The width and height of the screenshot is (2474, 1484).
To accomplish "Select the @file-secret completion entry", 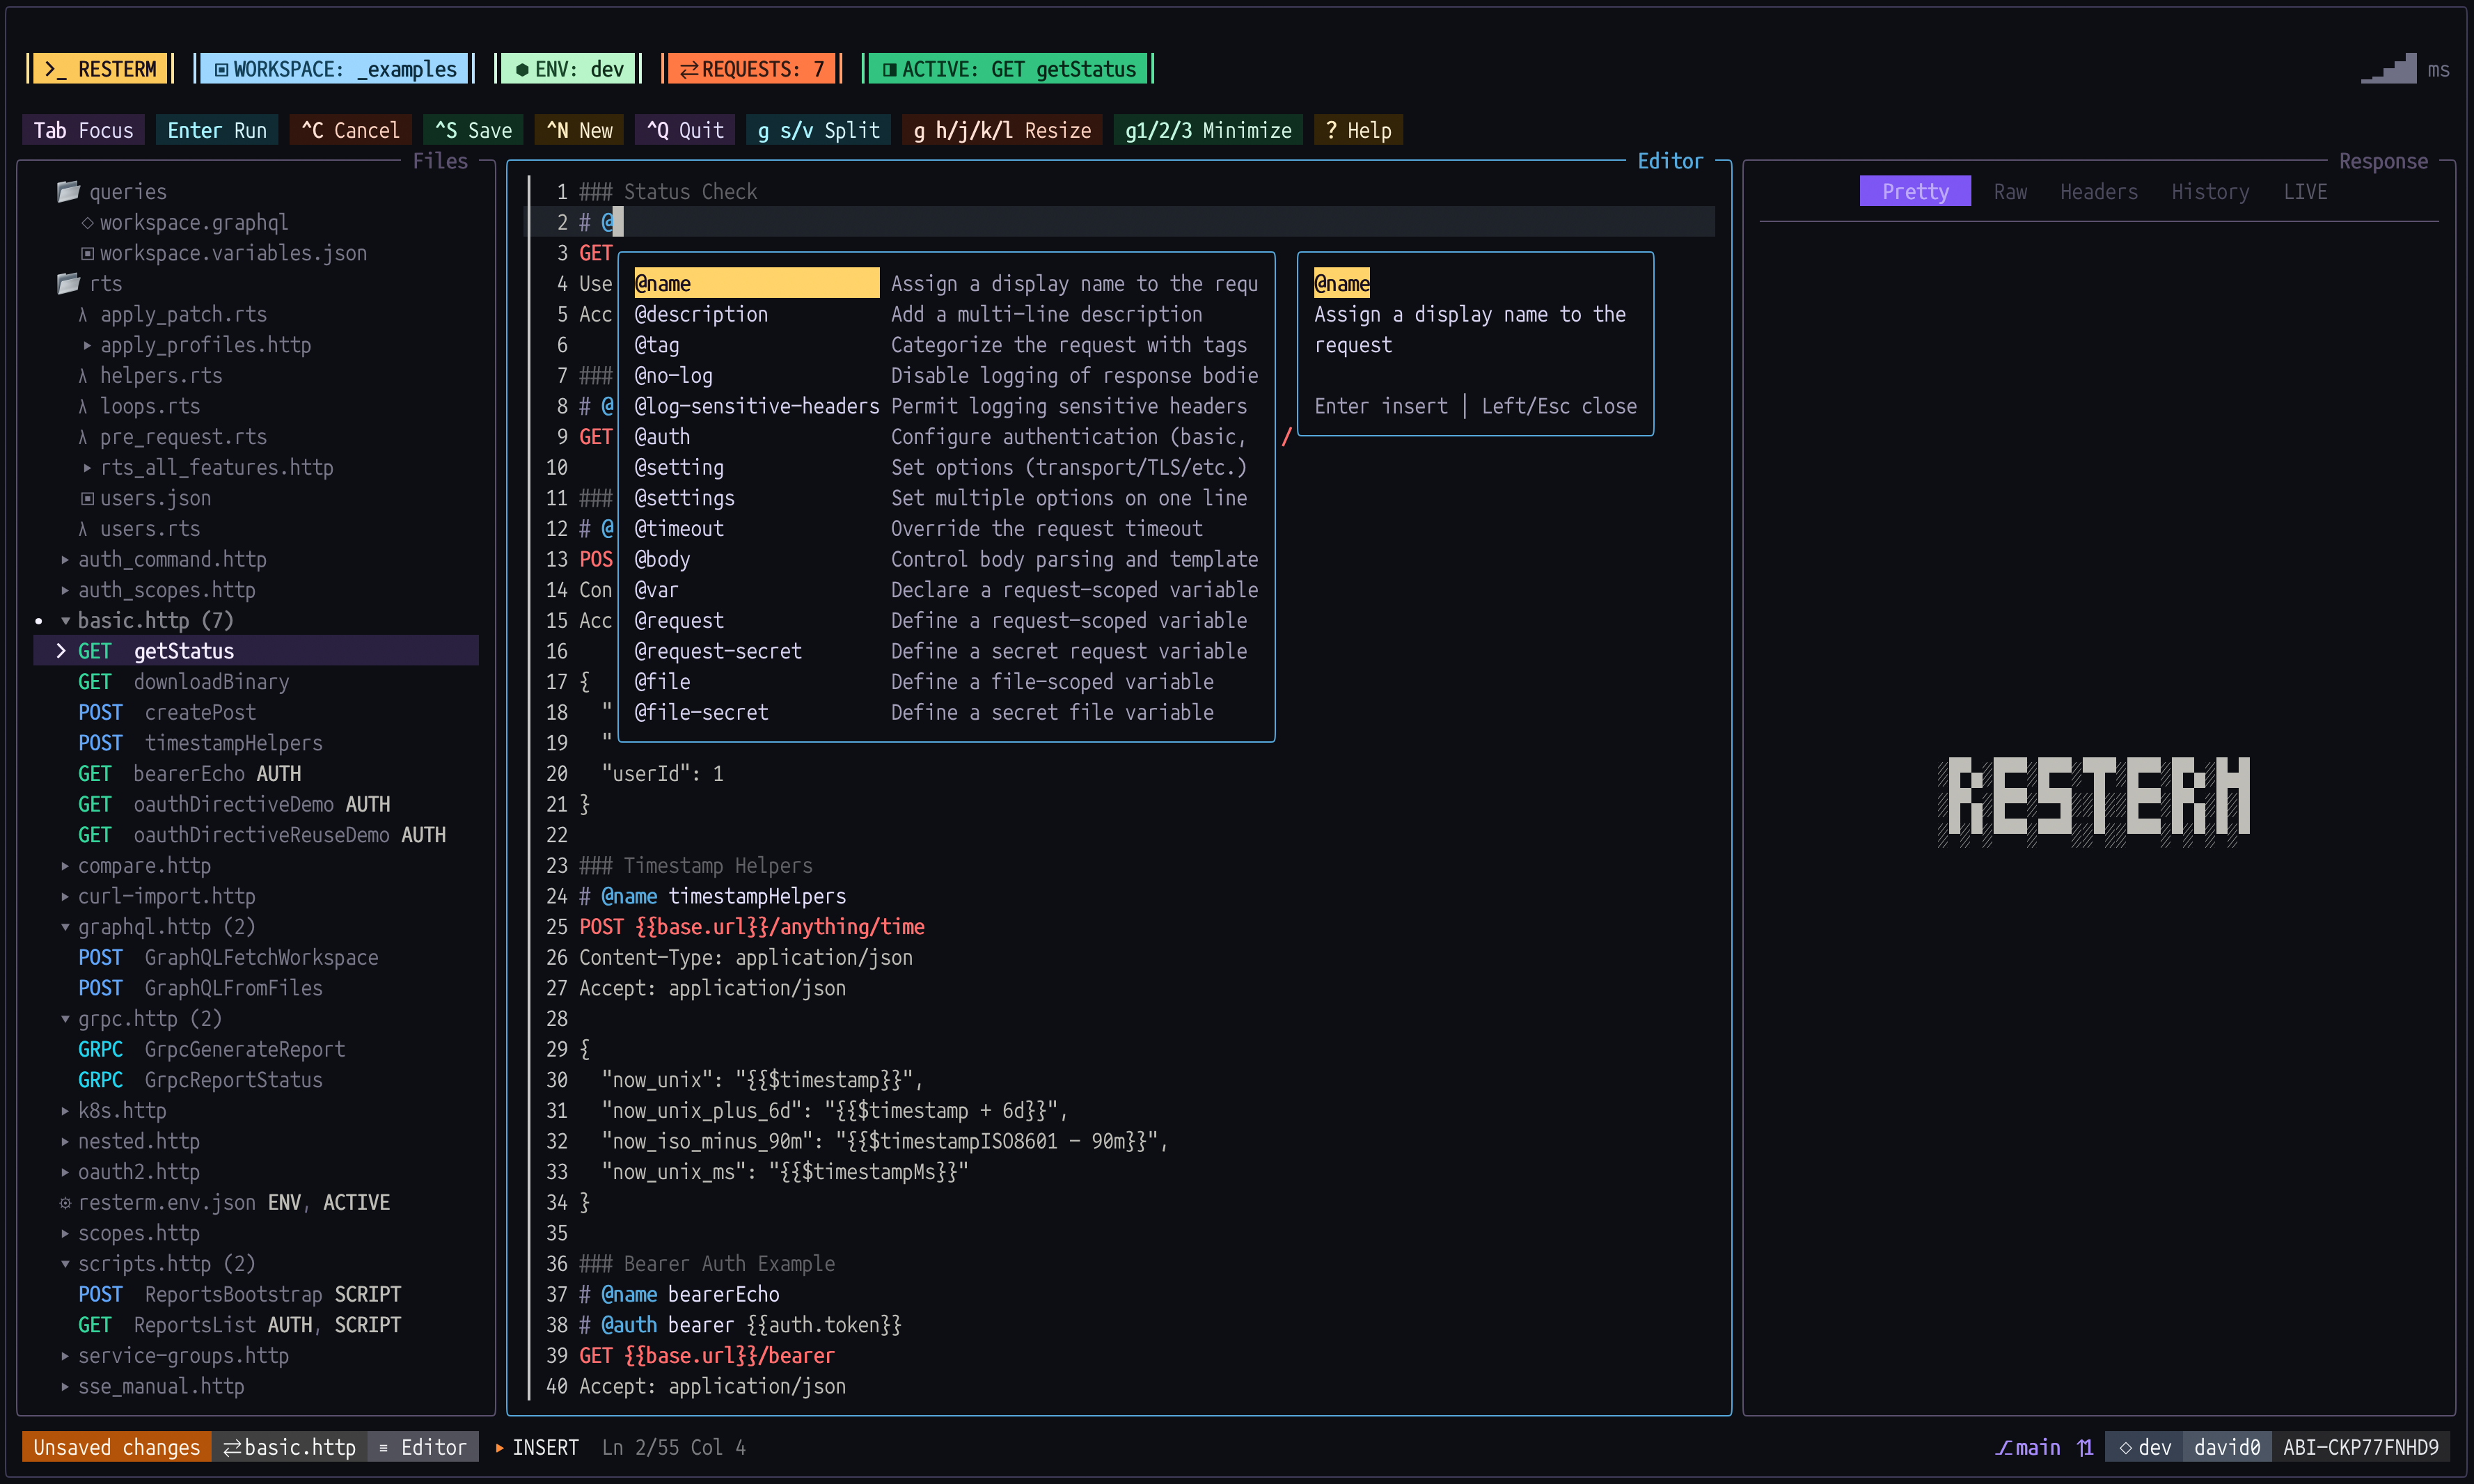I will [x=946, y=712].
